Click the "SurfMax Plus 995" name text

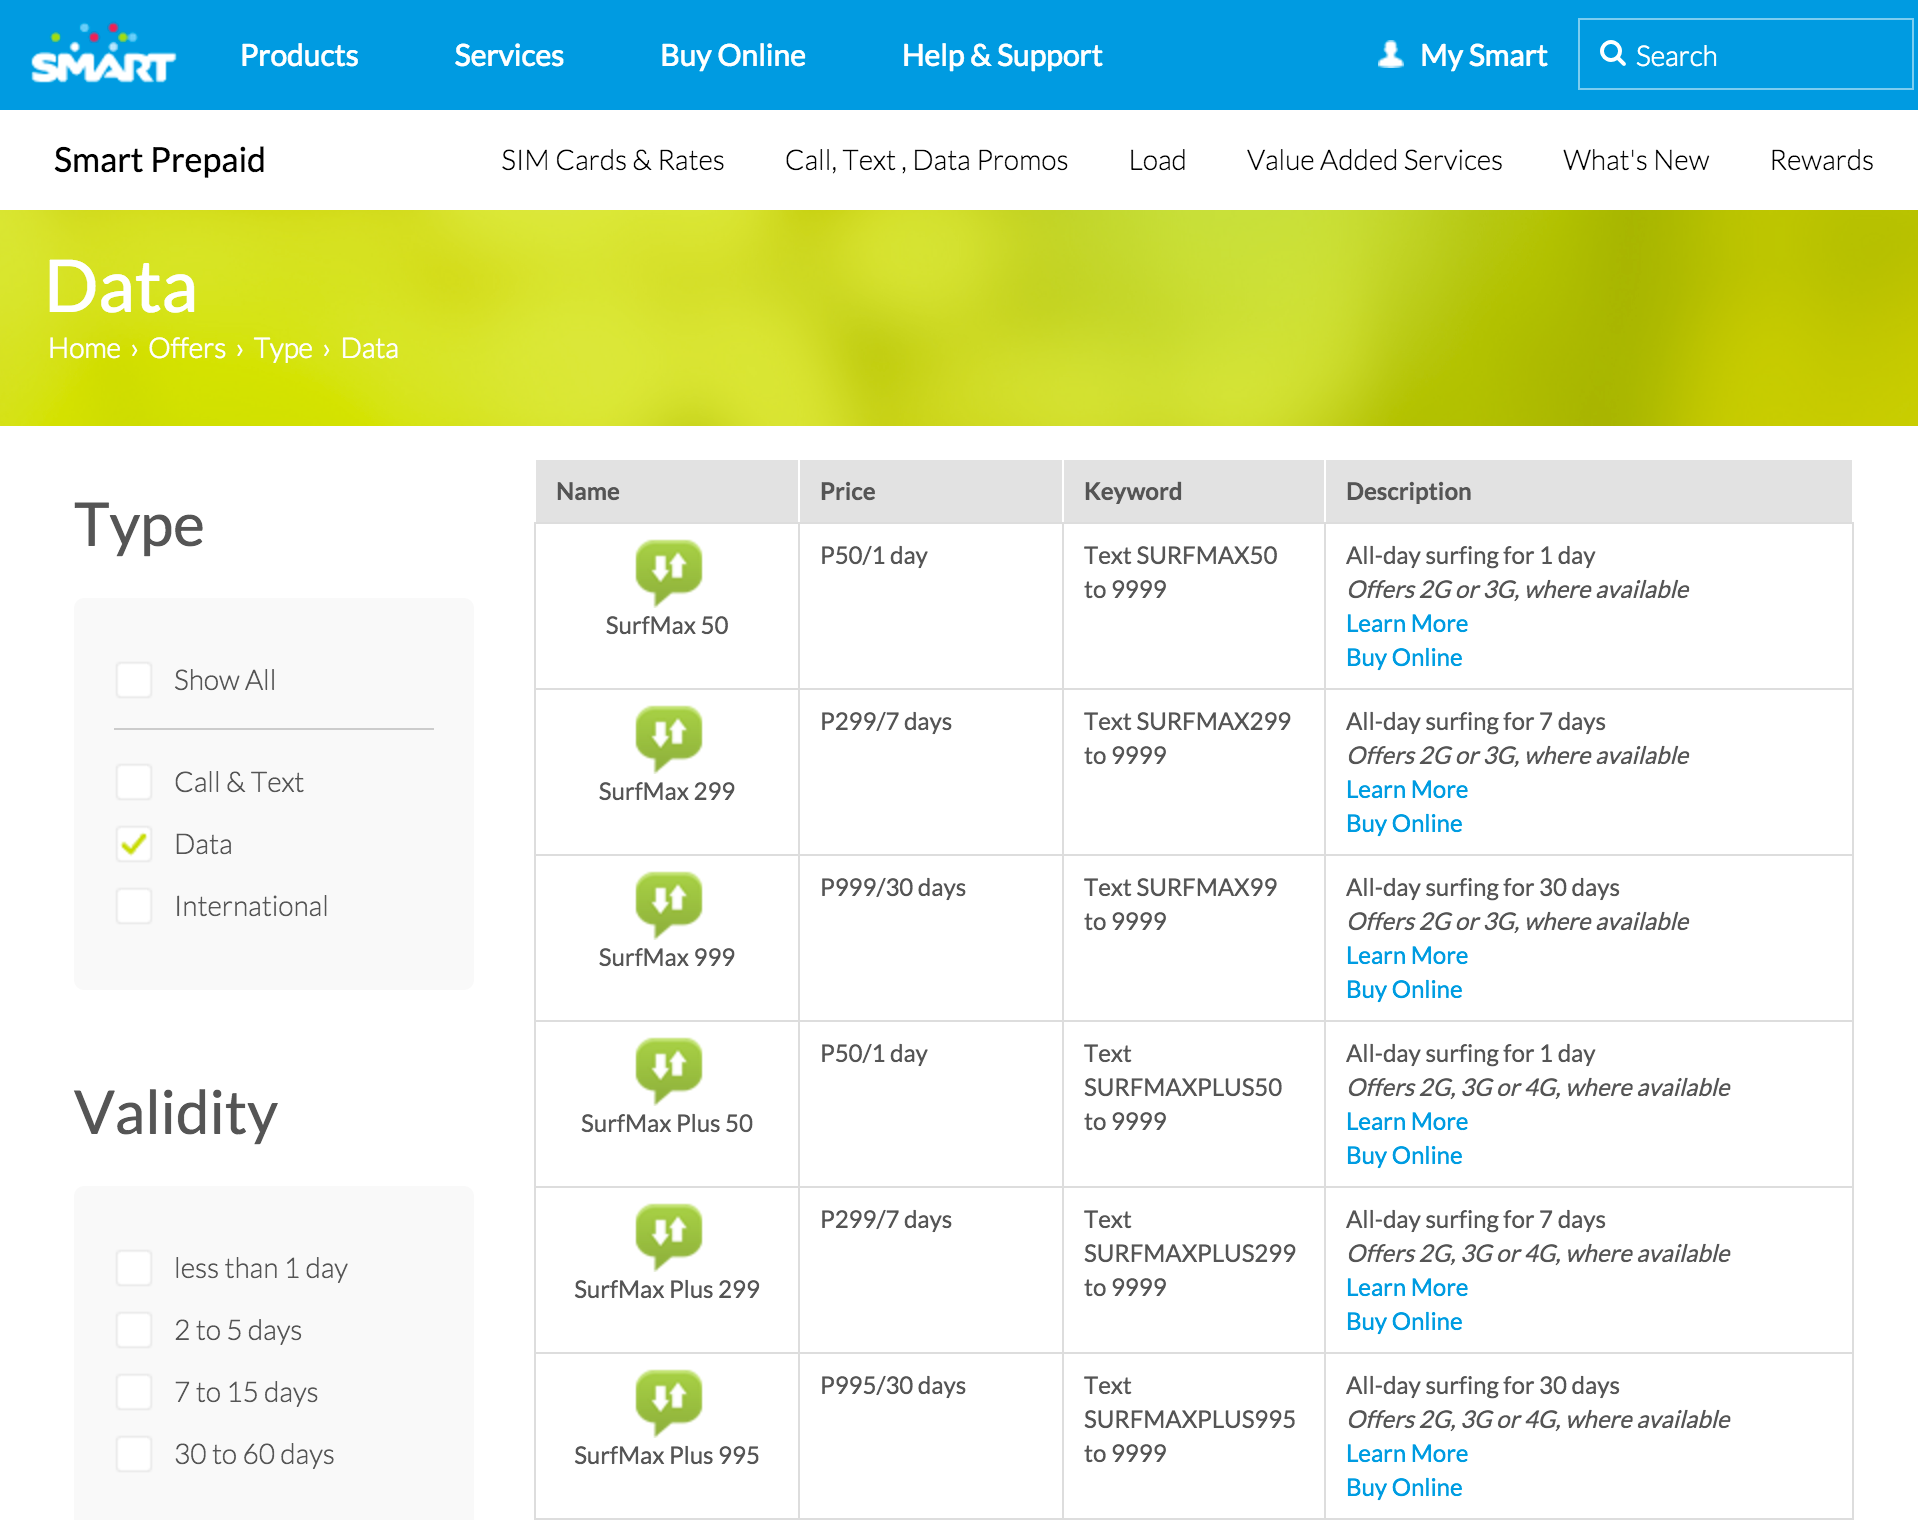(x=667, y=1455)
